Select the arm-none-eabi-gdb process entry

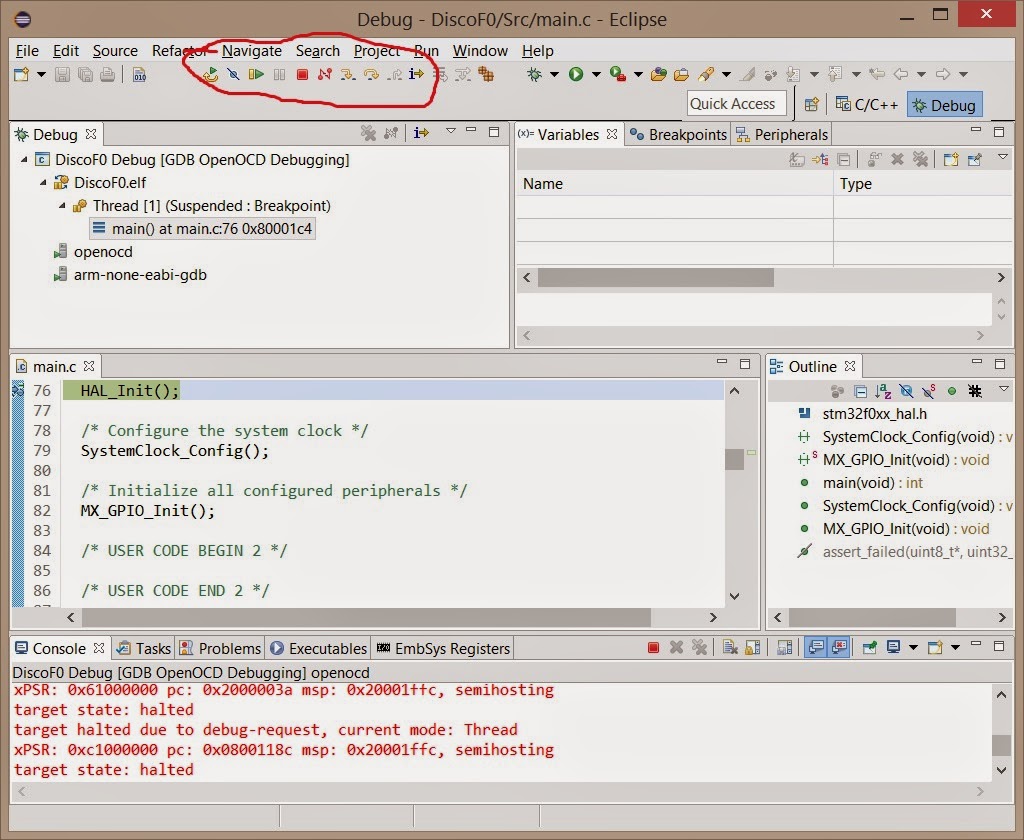coord(130,275)
